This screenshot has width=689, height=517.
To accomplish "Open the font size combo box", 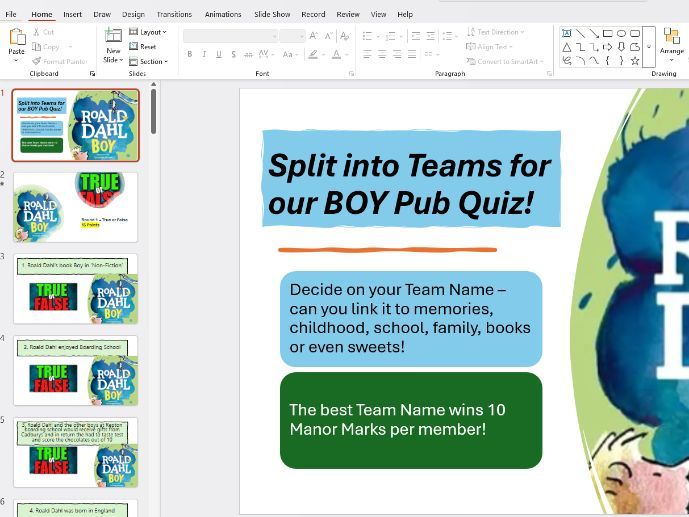I will click(292, 36).
